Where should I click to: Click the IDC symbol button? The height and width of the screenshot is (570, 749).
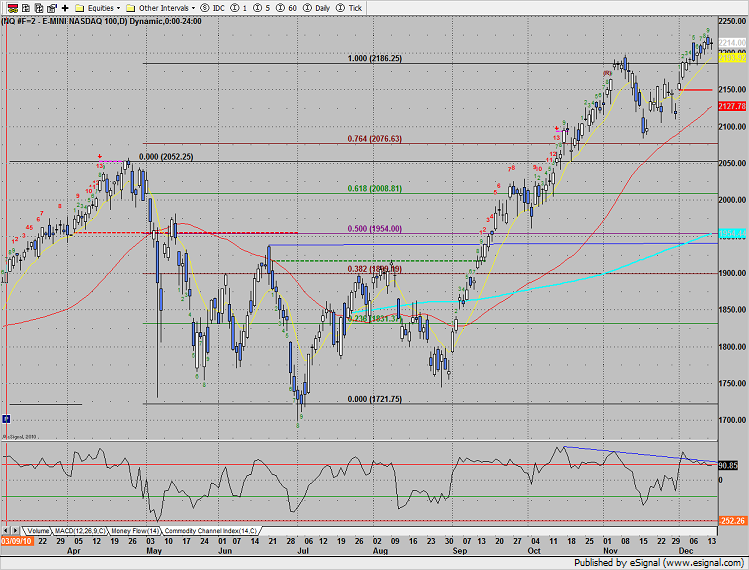tap(213, 8)
